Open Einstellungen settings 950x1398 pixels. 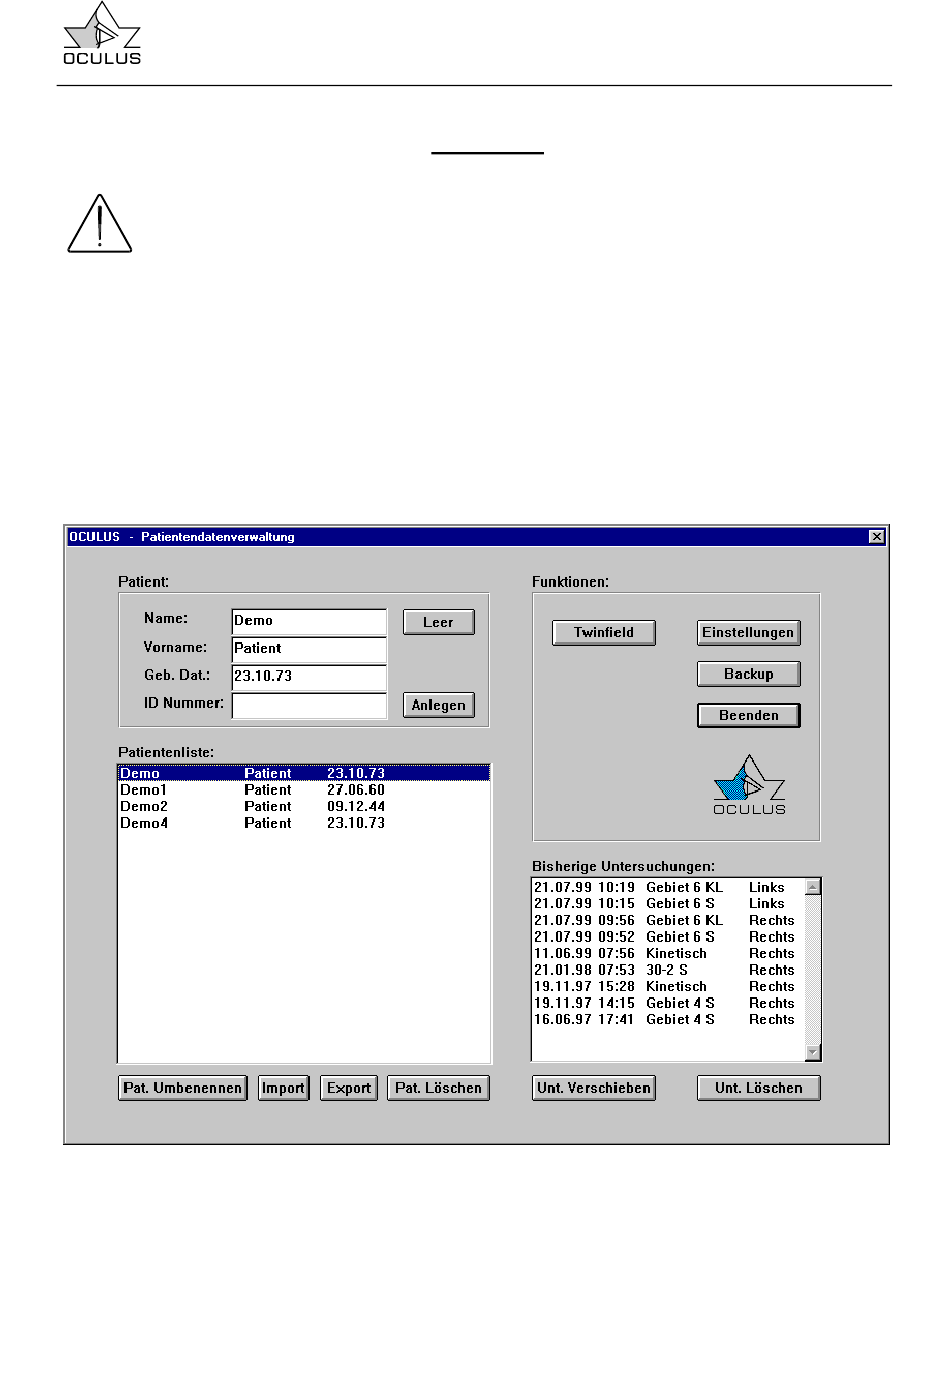748,633
